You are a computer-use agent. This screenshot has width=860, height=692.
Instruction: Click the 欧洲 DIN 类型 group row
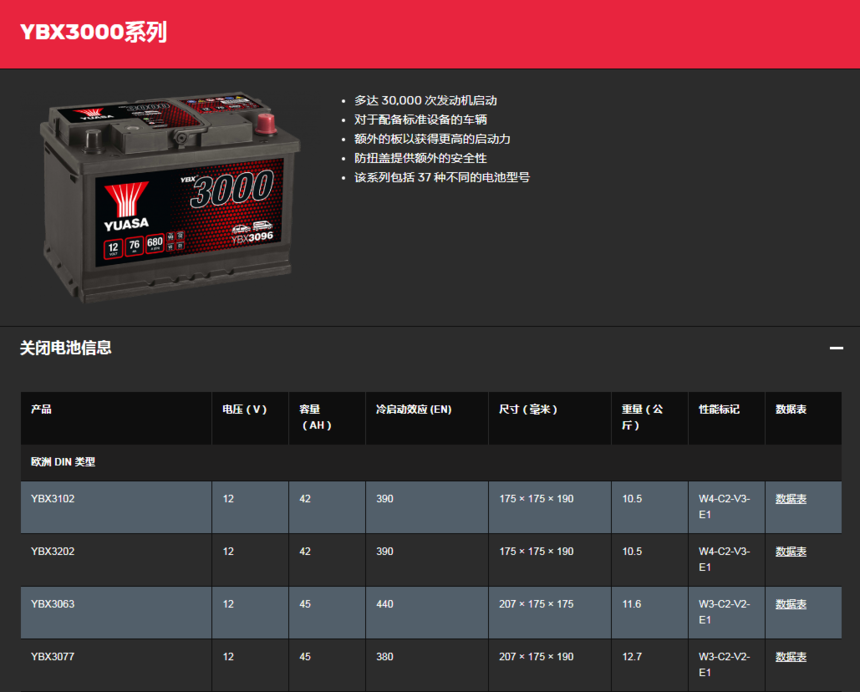pyautogui.click(x=431, y=462)
